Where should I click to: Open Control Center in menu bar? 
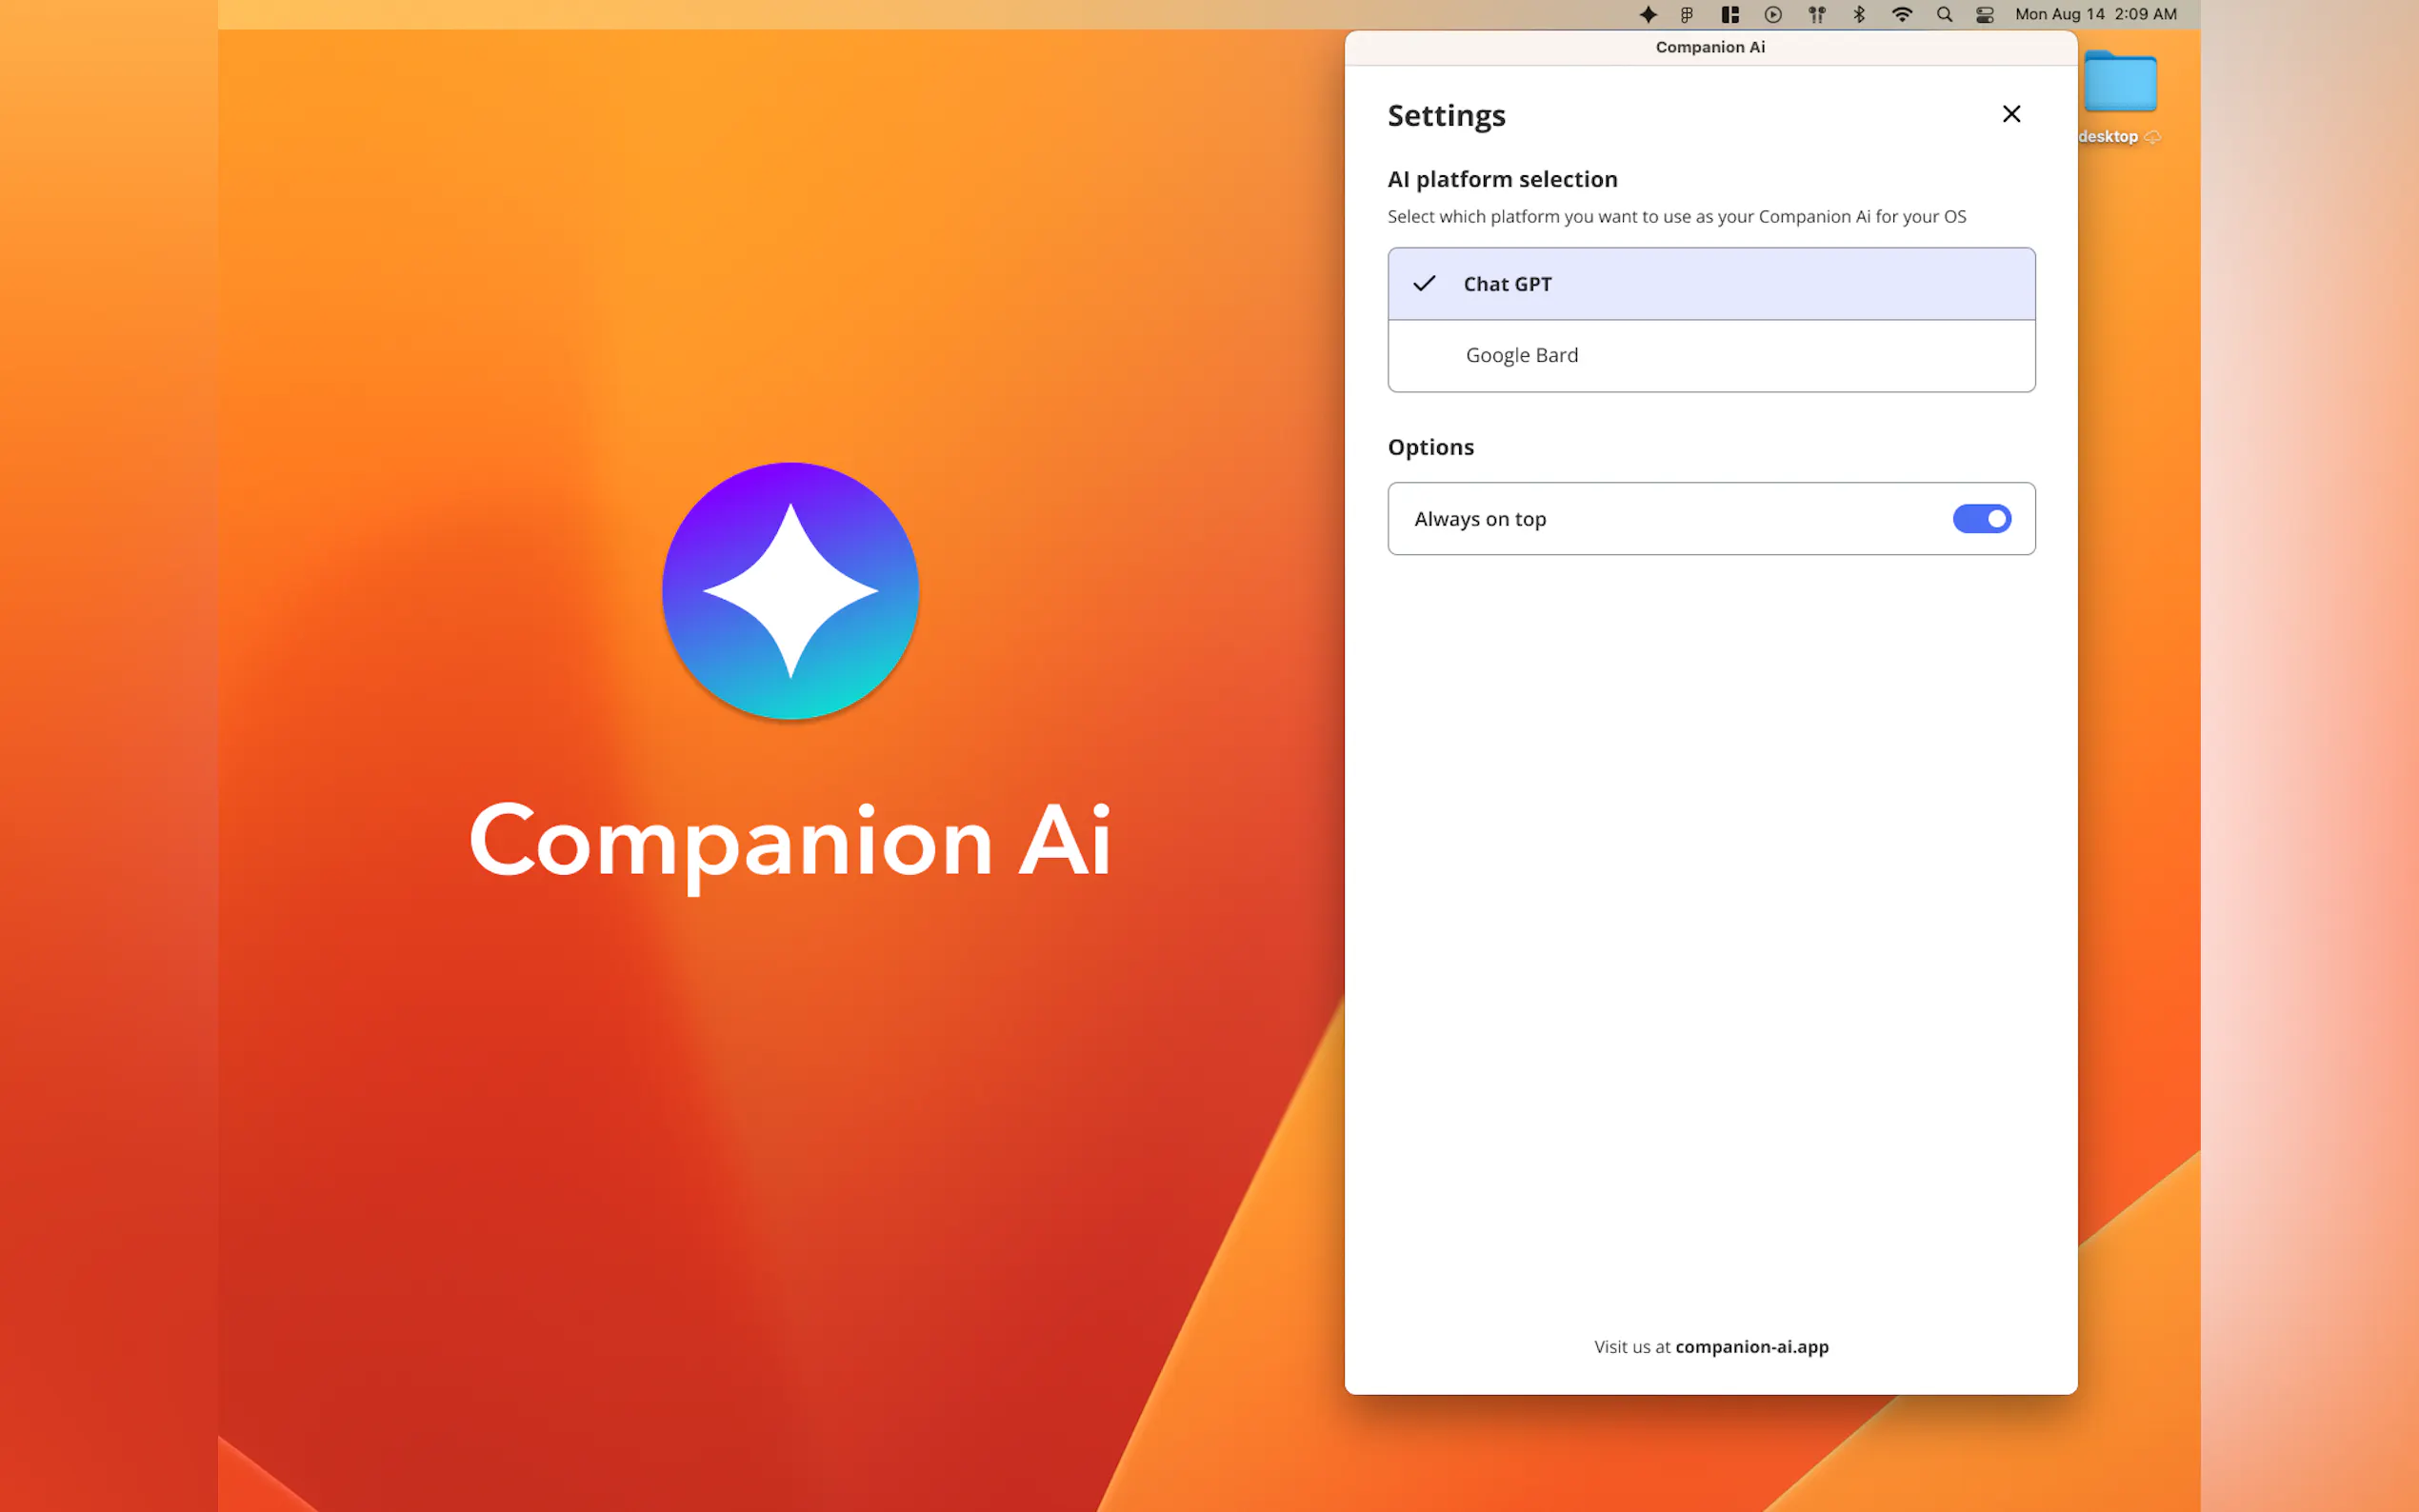tap(1985, 14)
